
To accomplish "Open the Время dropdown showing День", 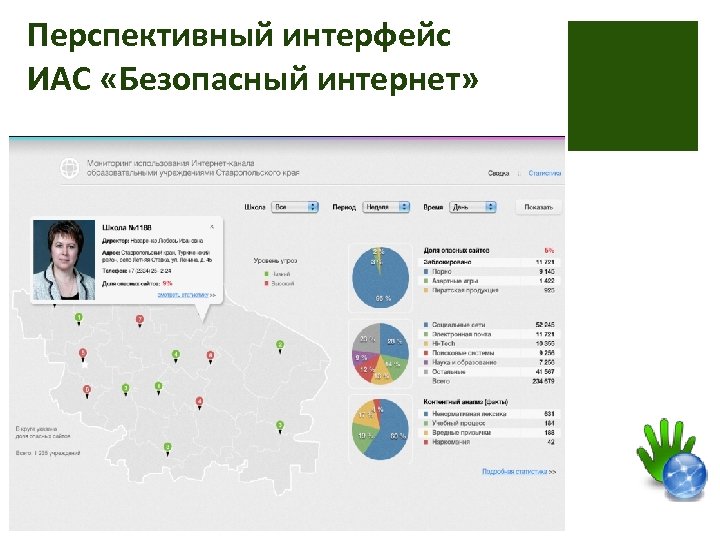I will coord(472,207).
